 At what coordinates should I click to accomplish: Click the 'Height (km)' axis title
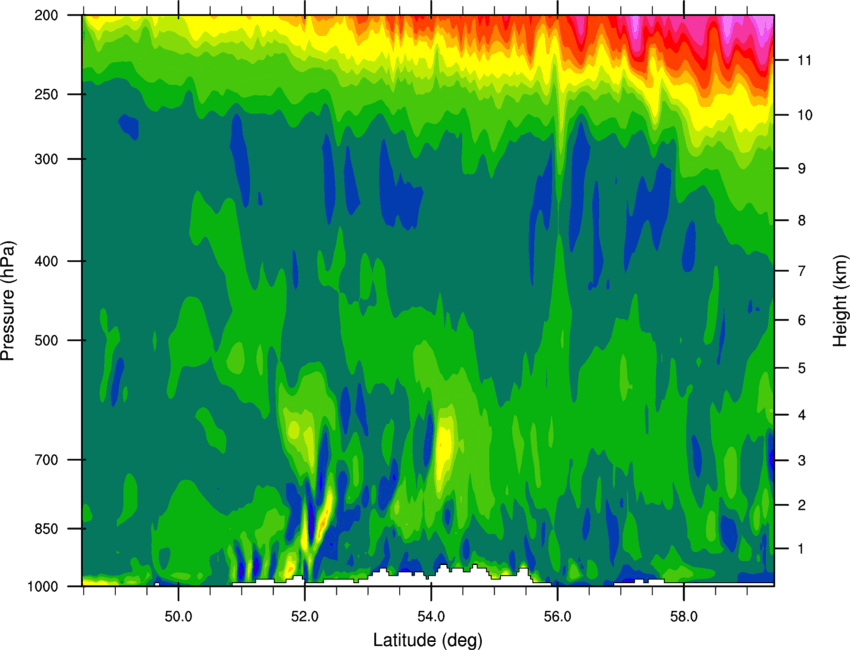coord(840,300)
